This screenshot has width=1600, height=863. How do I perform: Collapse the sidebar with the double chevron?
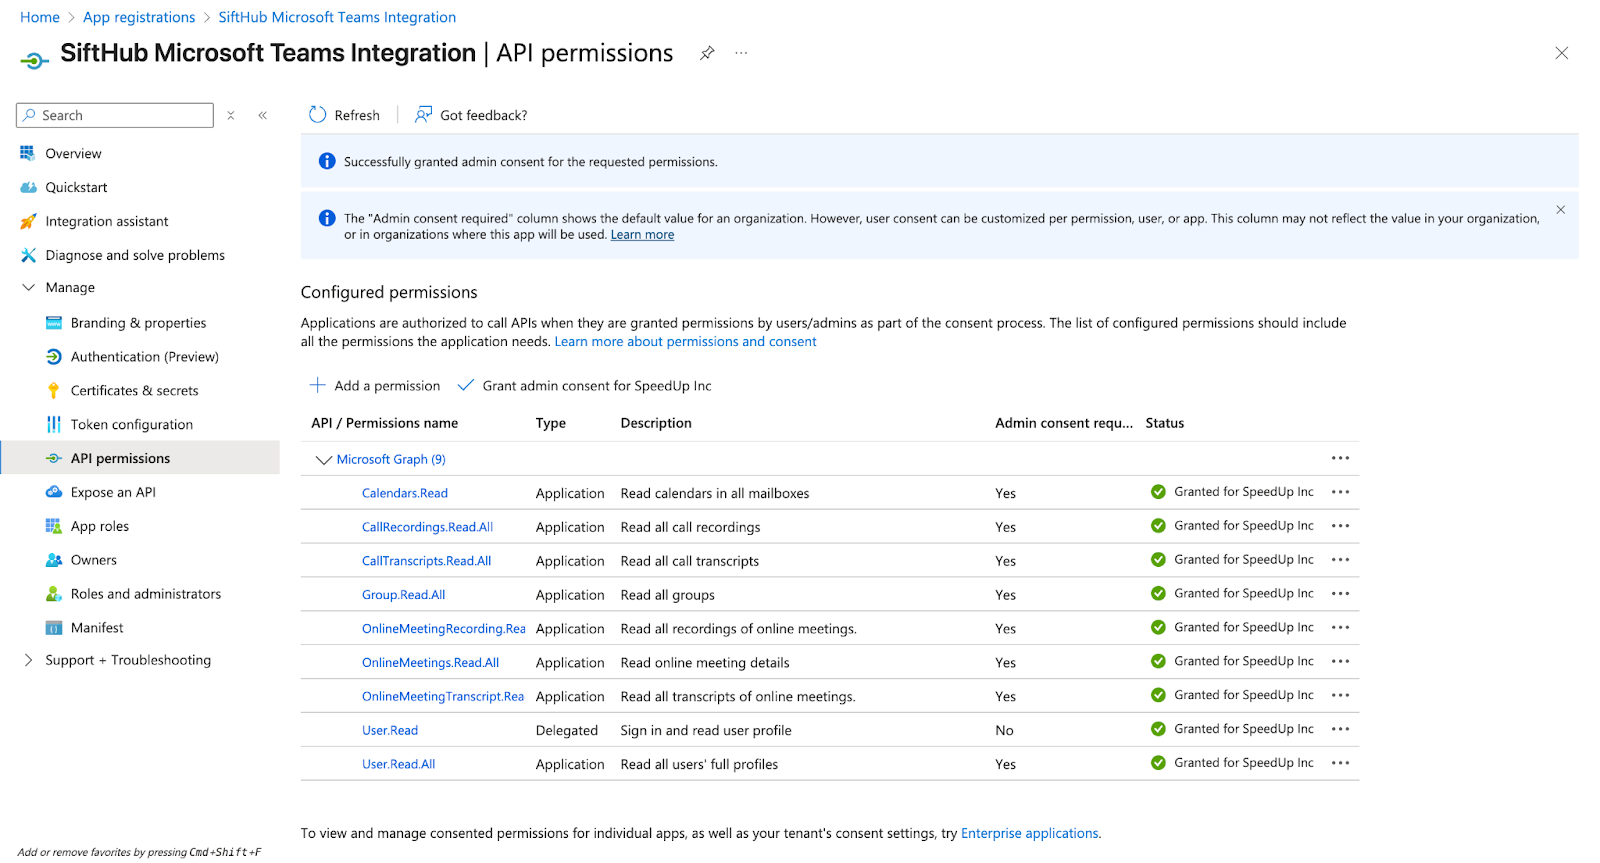(263, 116)
